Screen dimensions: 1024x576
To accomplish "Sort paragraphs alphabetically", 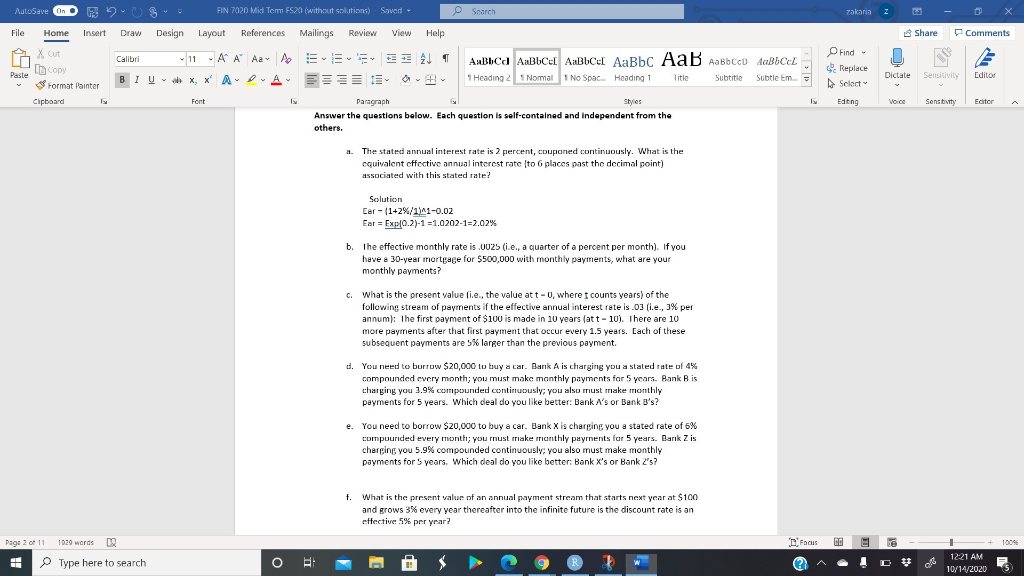I will pyautogui.click(x=426, y=59).
